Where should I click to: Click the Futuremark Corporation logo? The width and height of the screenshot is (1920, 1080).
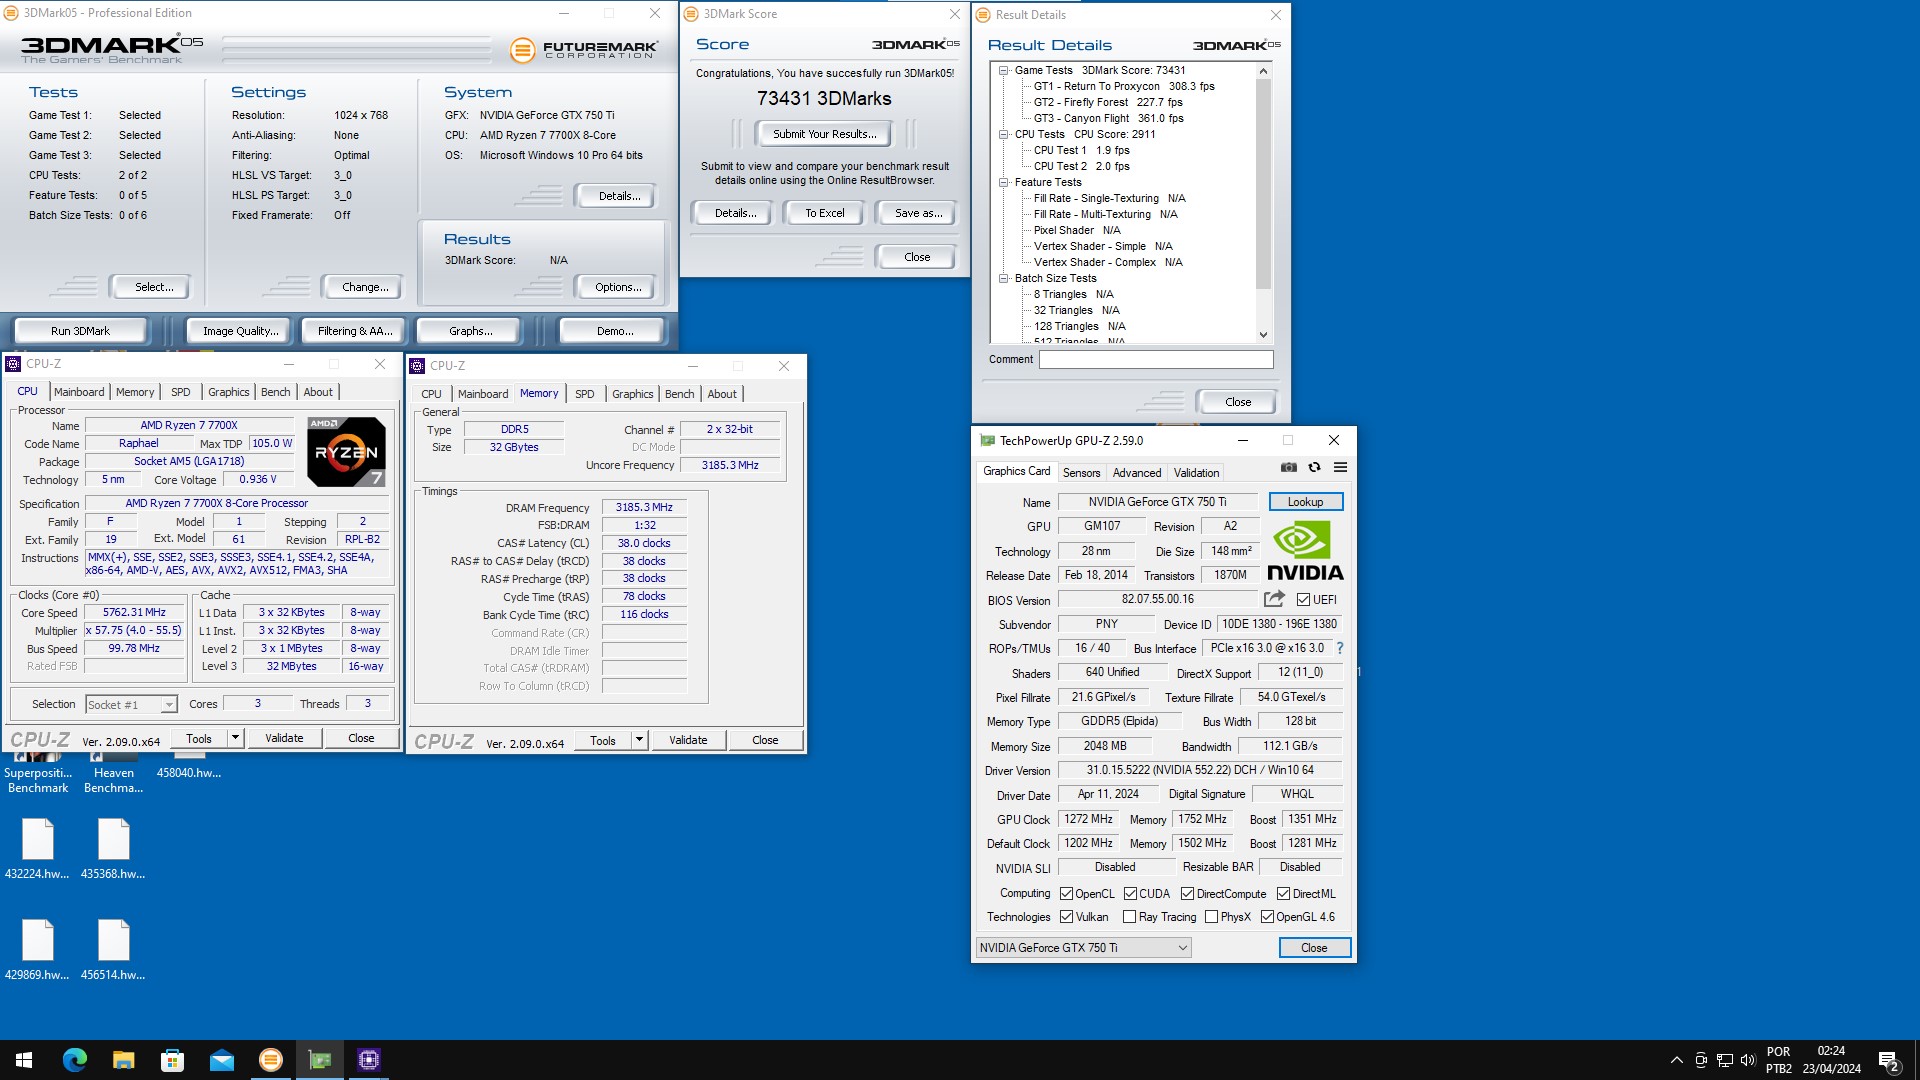tap(584, 49)
